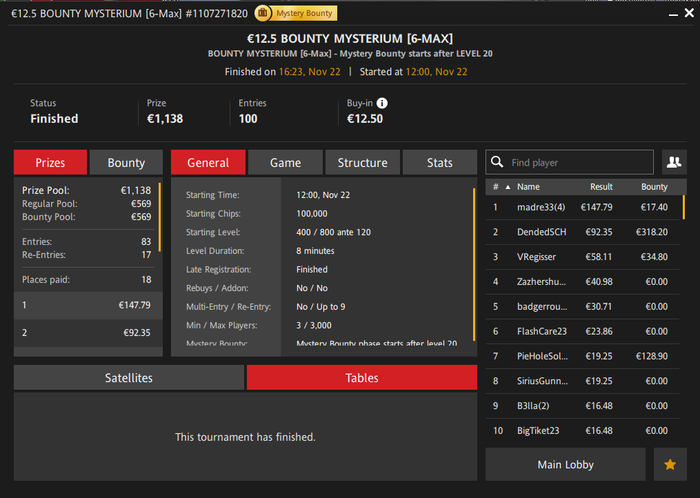Click the Entries 100 header value

pos(248,119)
